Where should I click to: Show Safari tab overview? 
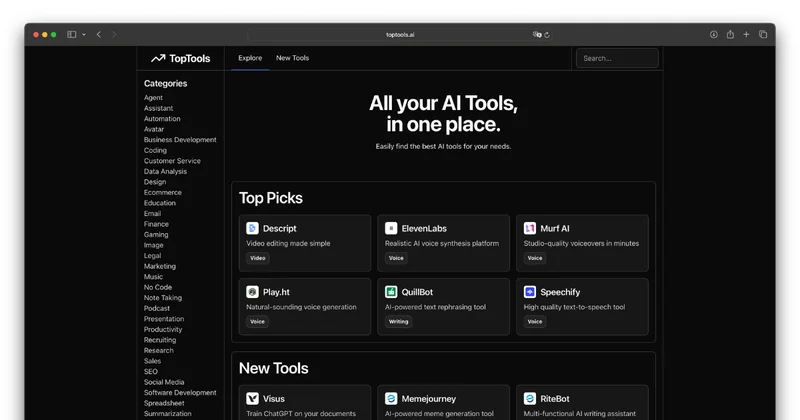coord(763,35)
